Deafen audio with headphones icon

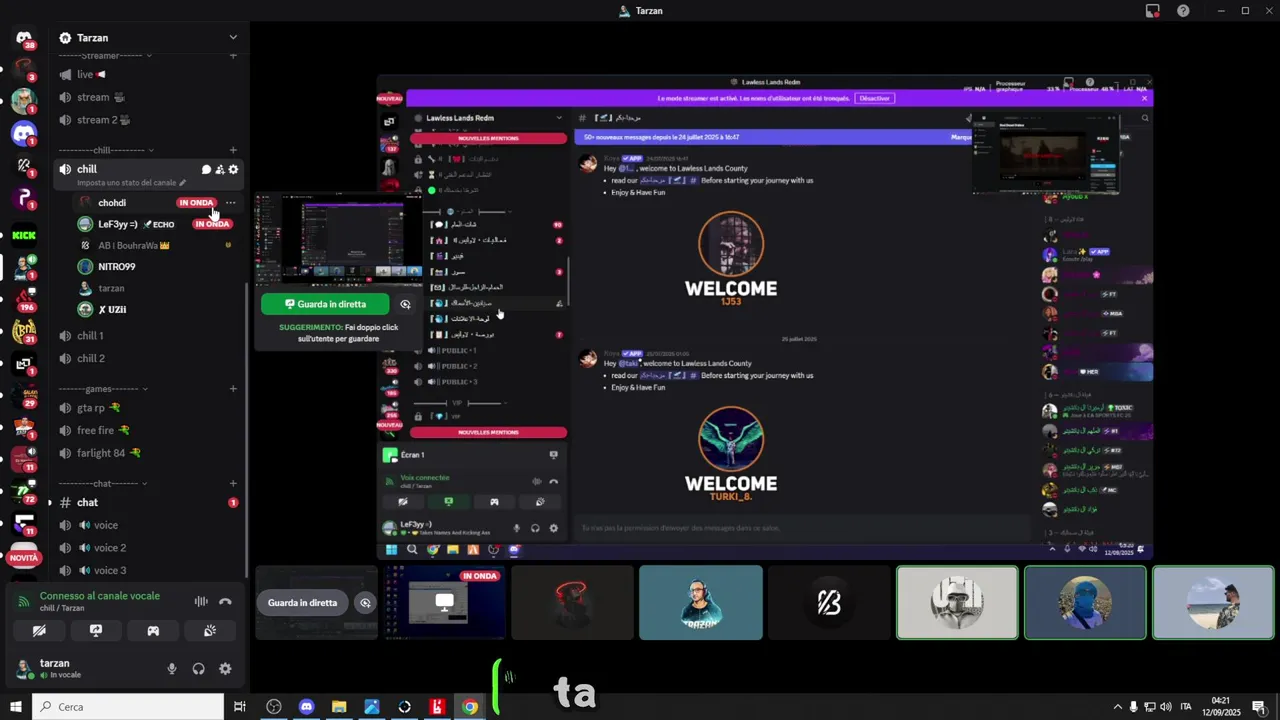tap(198, 669)
